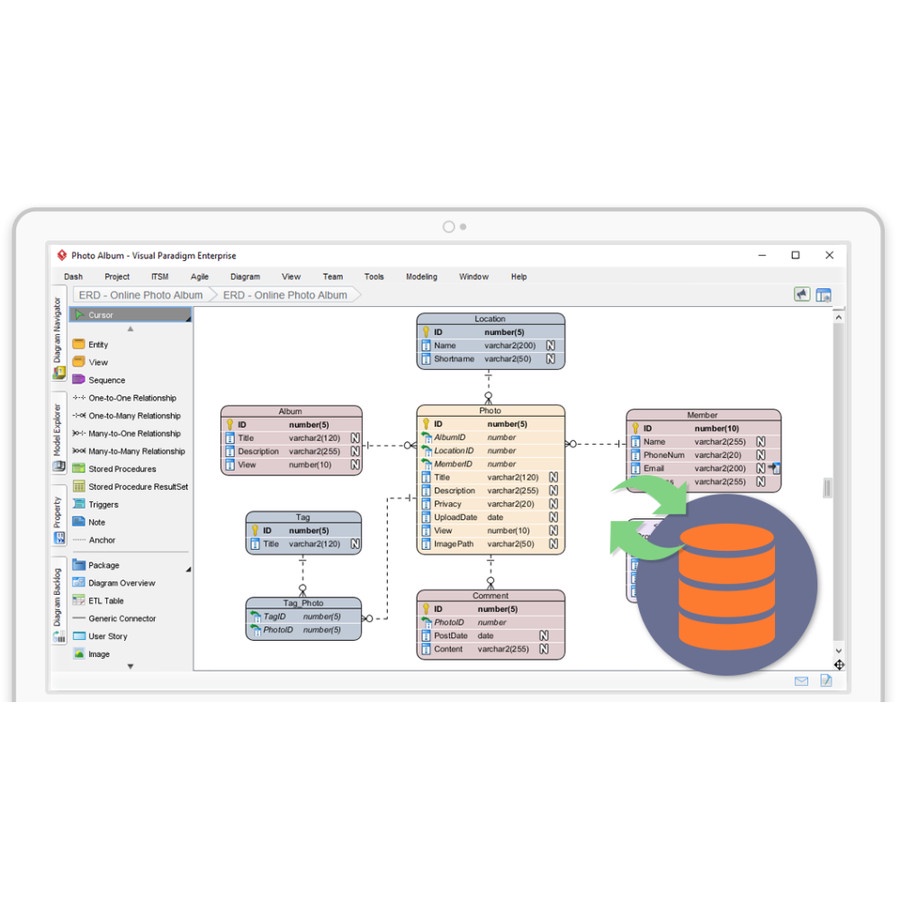Activate the Cursor tool

coord(99,314)
